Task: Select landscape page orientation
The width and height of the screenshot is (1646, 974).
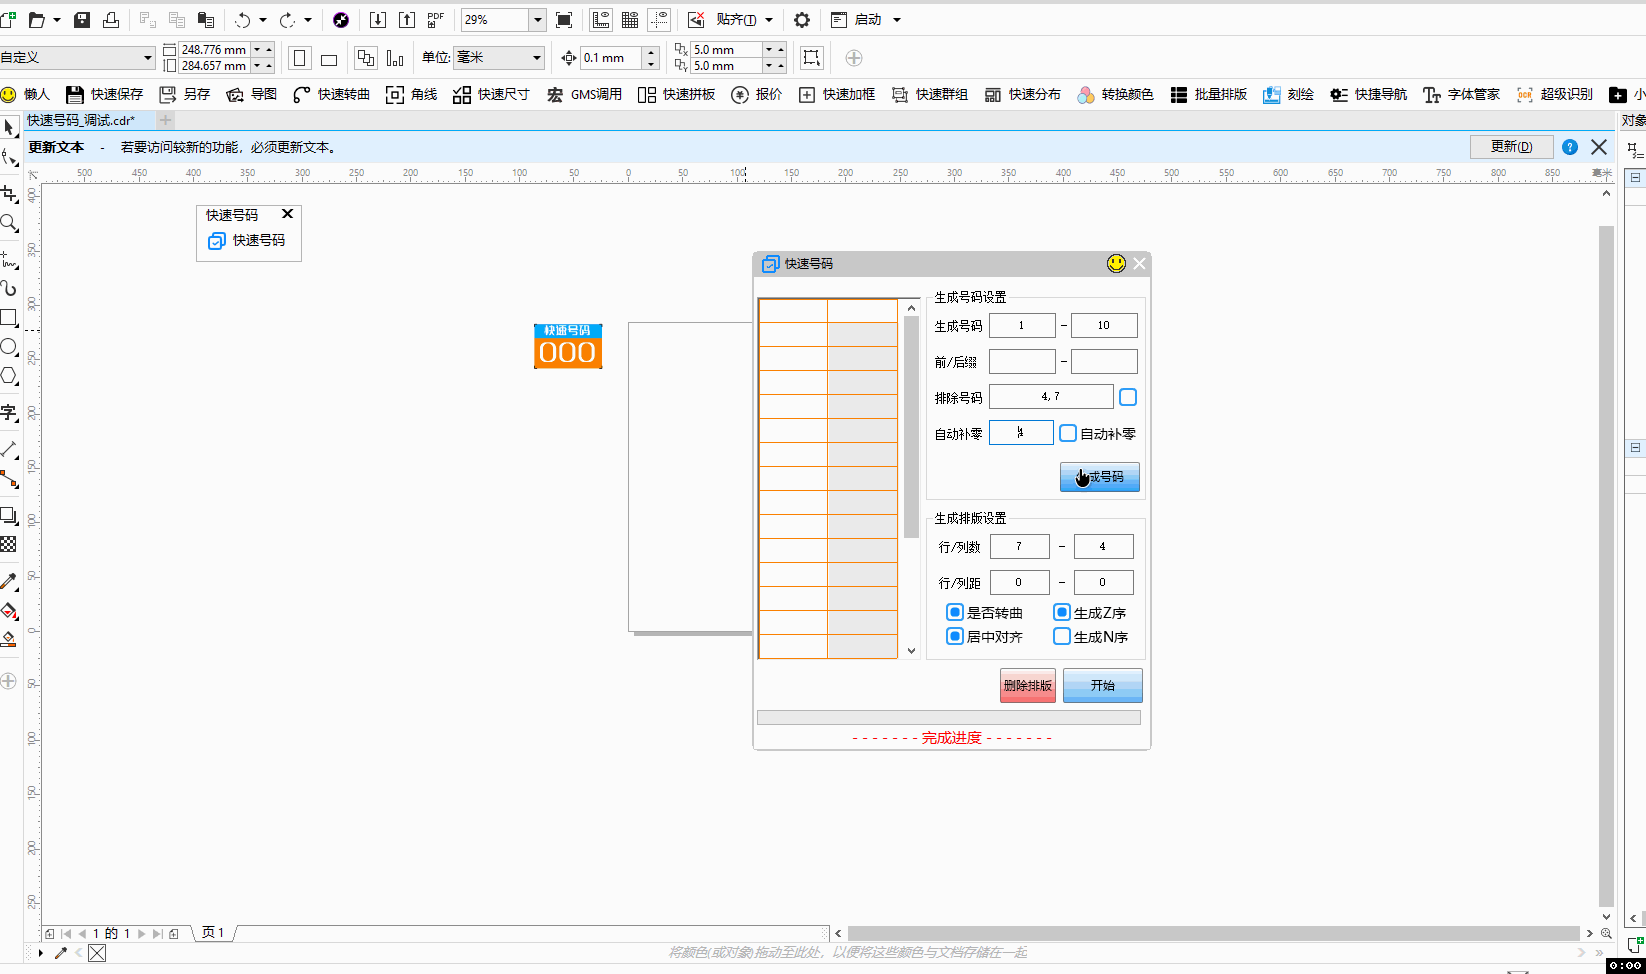Action: point(329,58)
